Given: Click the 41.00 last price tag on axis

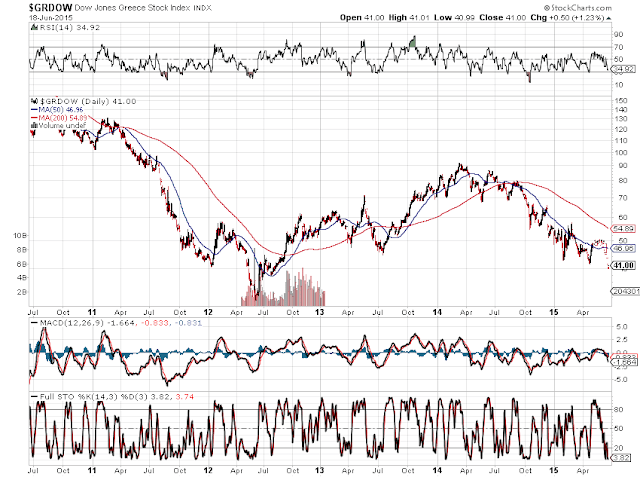Looking at the screenshot, I should [624, 266].
